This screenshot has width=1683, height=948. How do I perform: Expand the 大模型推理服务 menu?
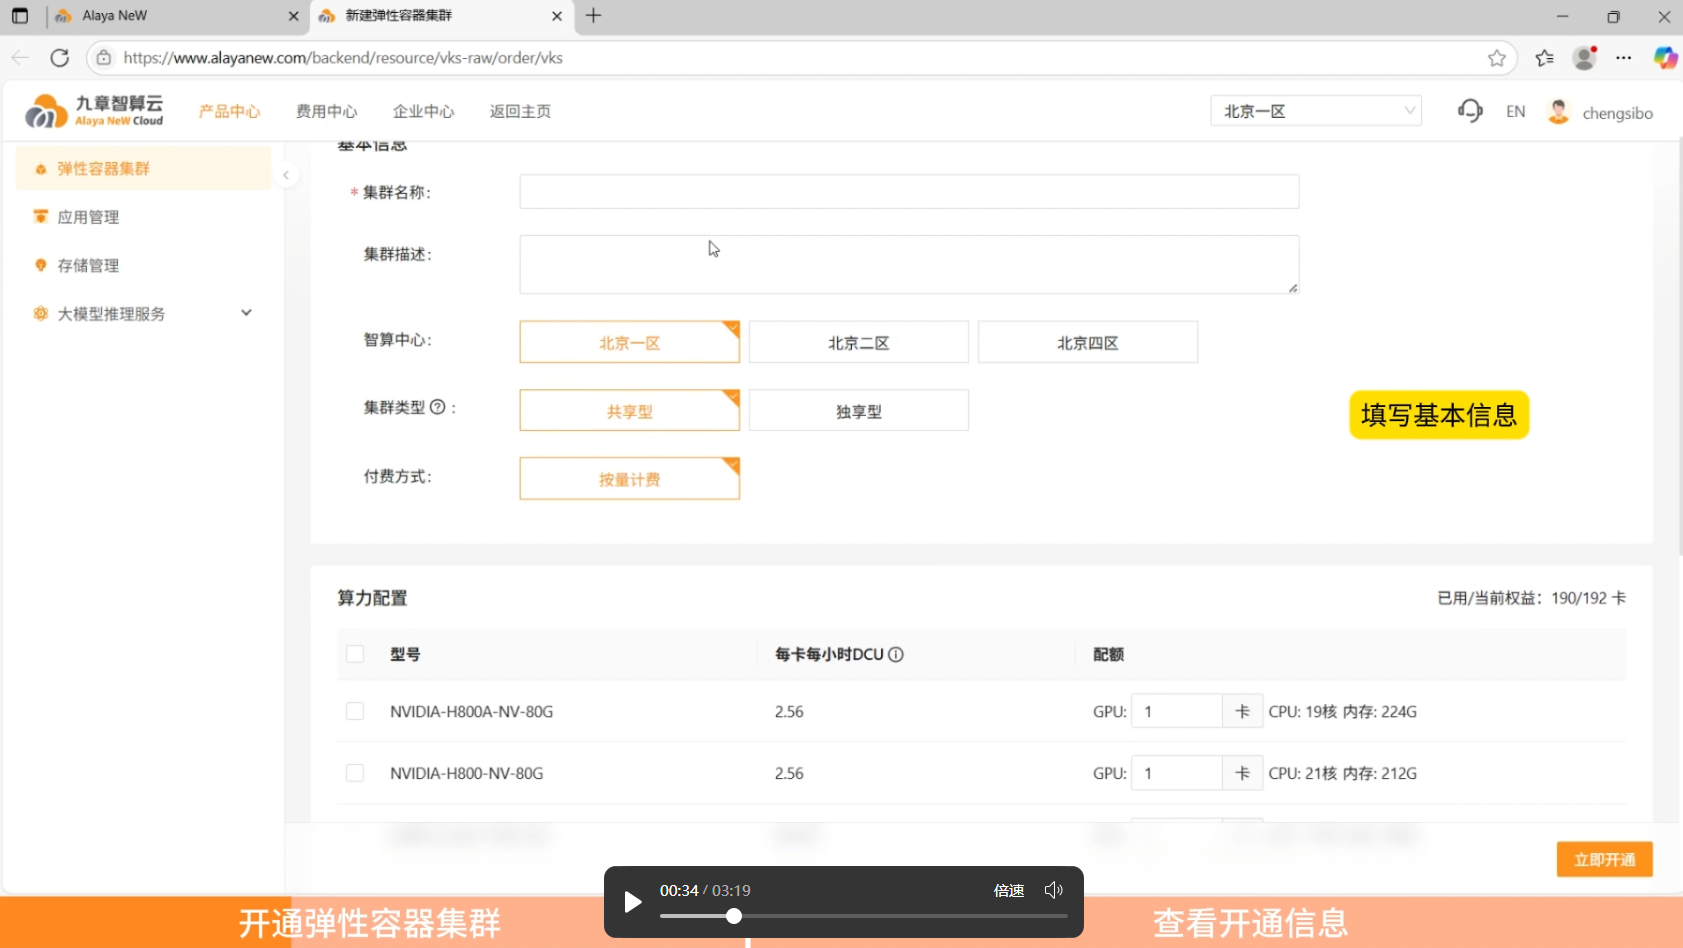tap(246, 312)
